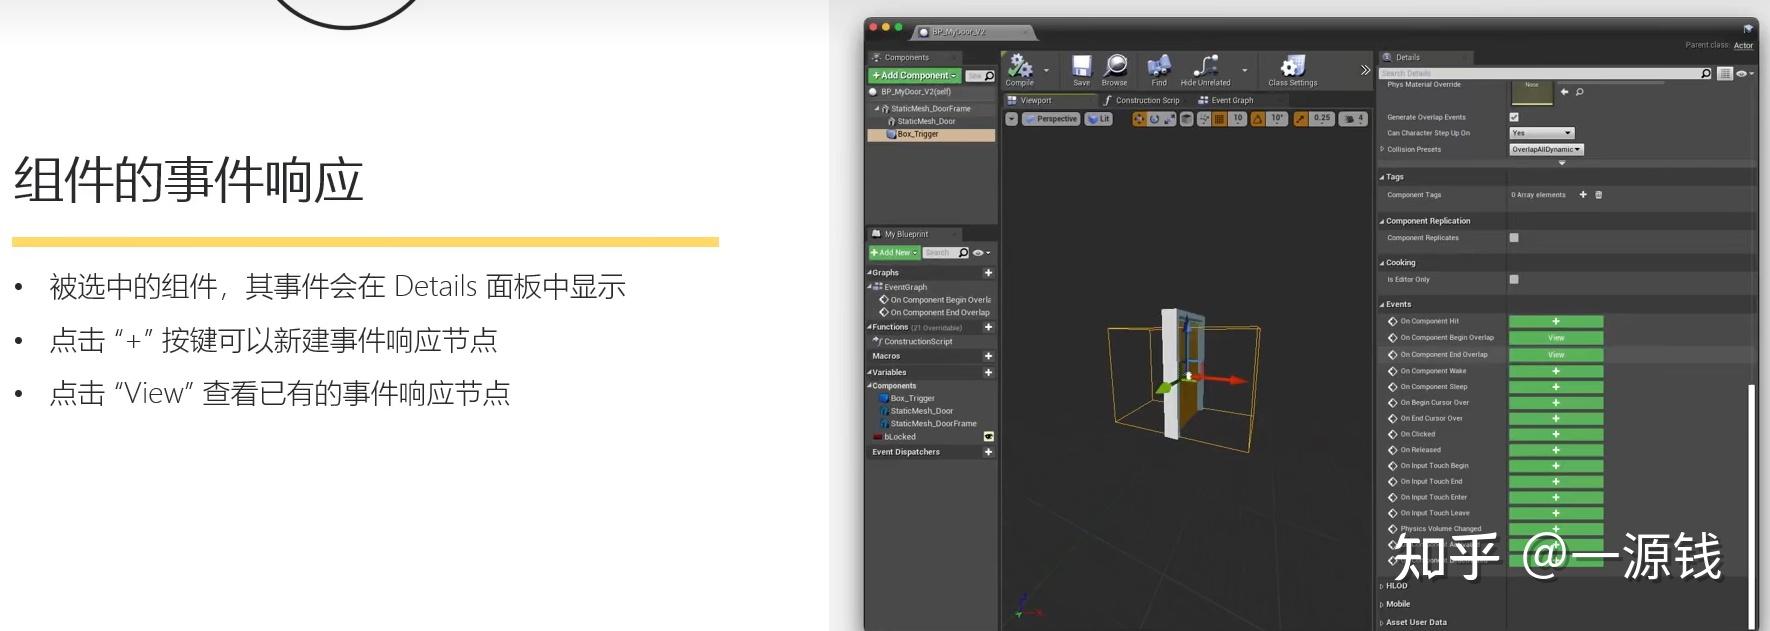
Task: Add a new macro with Macros plus icon
Action: pyautogui.click(x=988, y=356)
